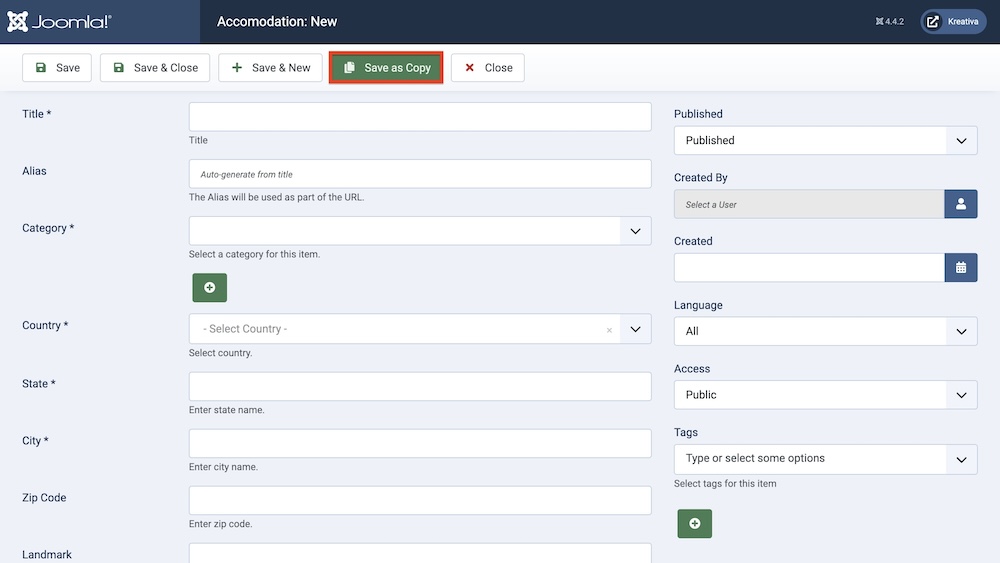This screenshot has height=563, width=1000.
Task: Clear the Country selection with x icon
Action: coord(609,330)
